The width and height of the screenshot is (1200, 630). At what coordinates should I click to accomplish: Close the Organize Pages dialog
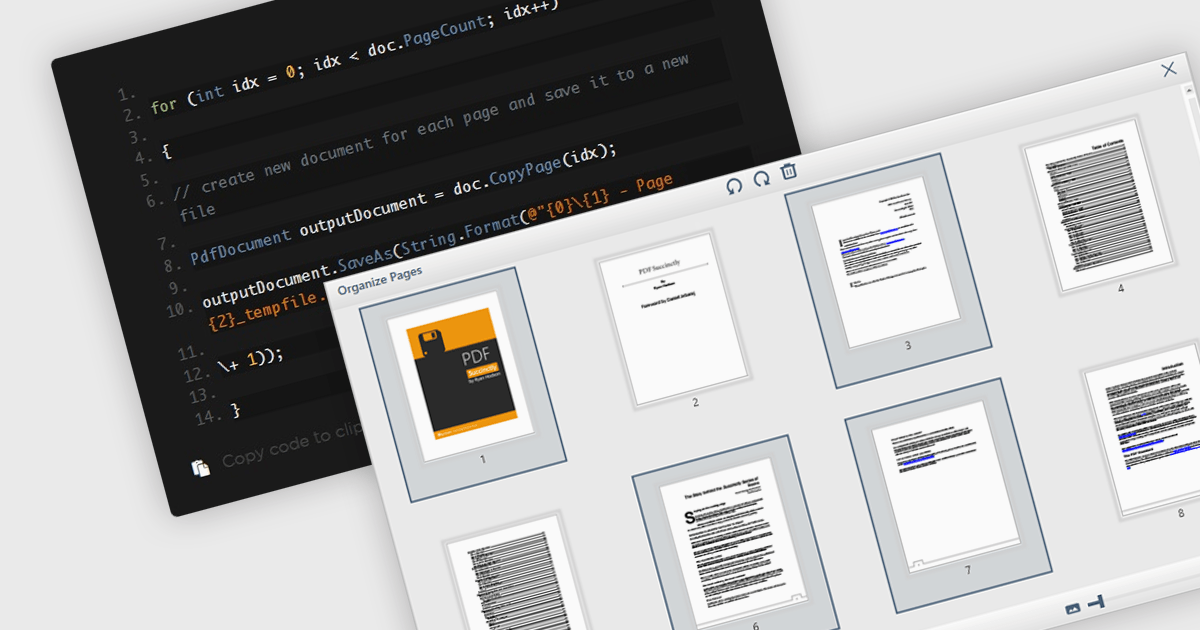click(1168, 69)
